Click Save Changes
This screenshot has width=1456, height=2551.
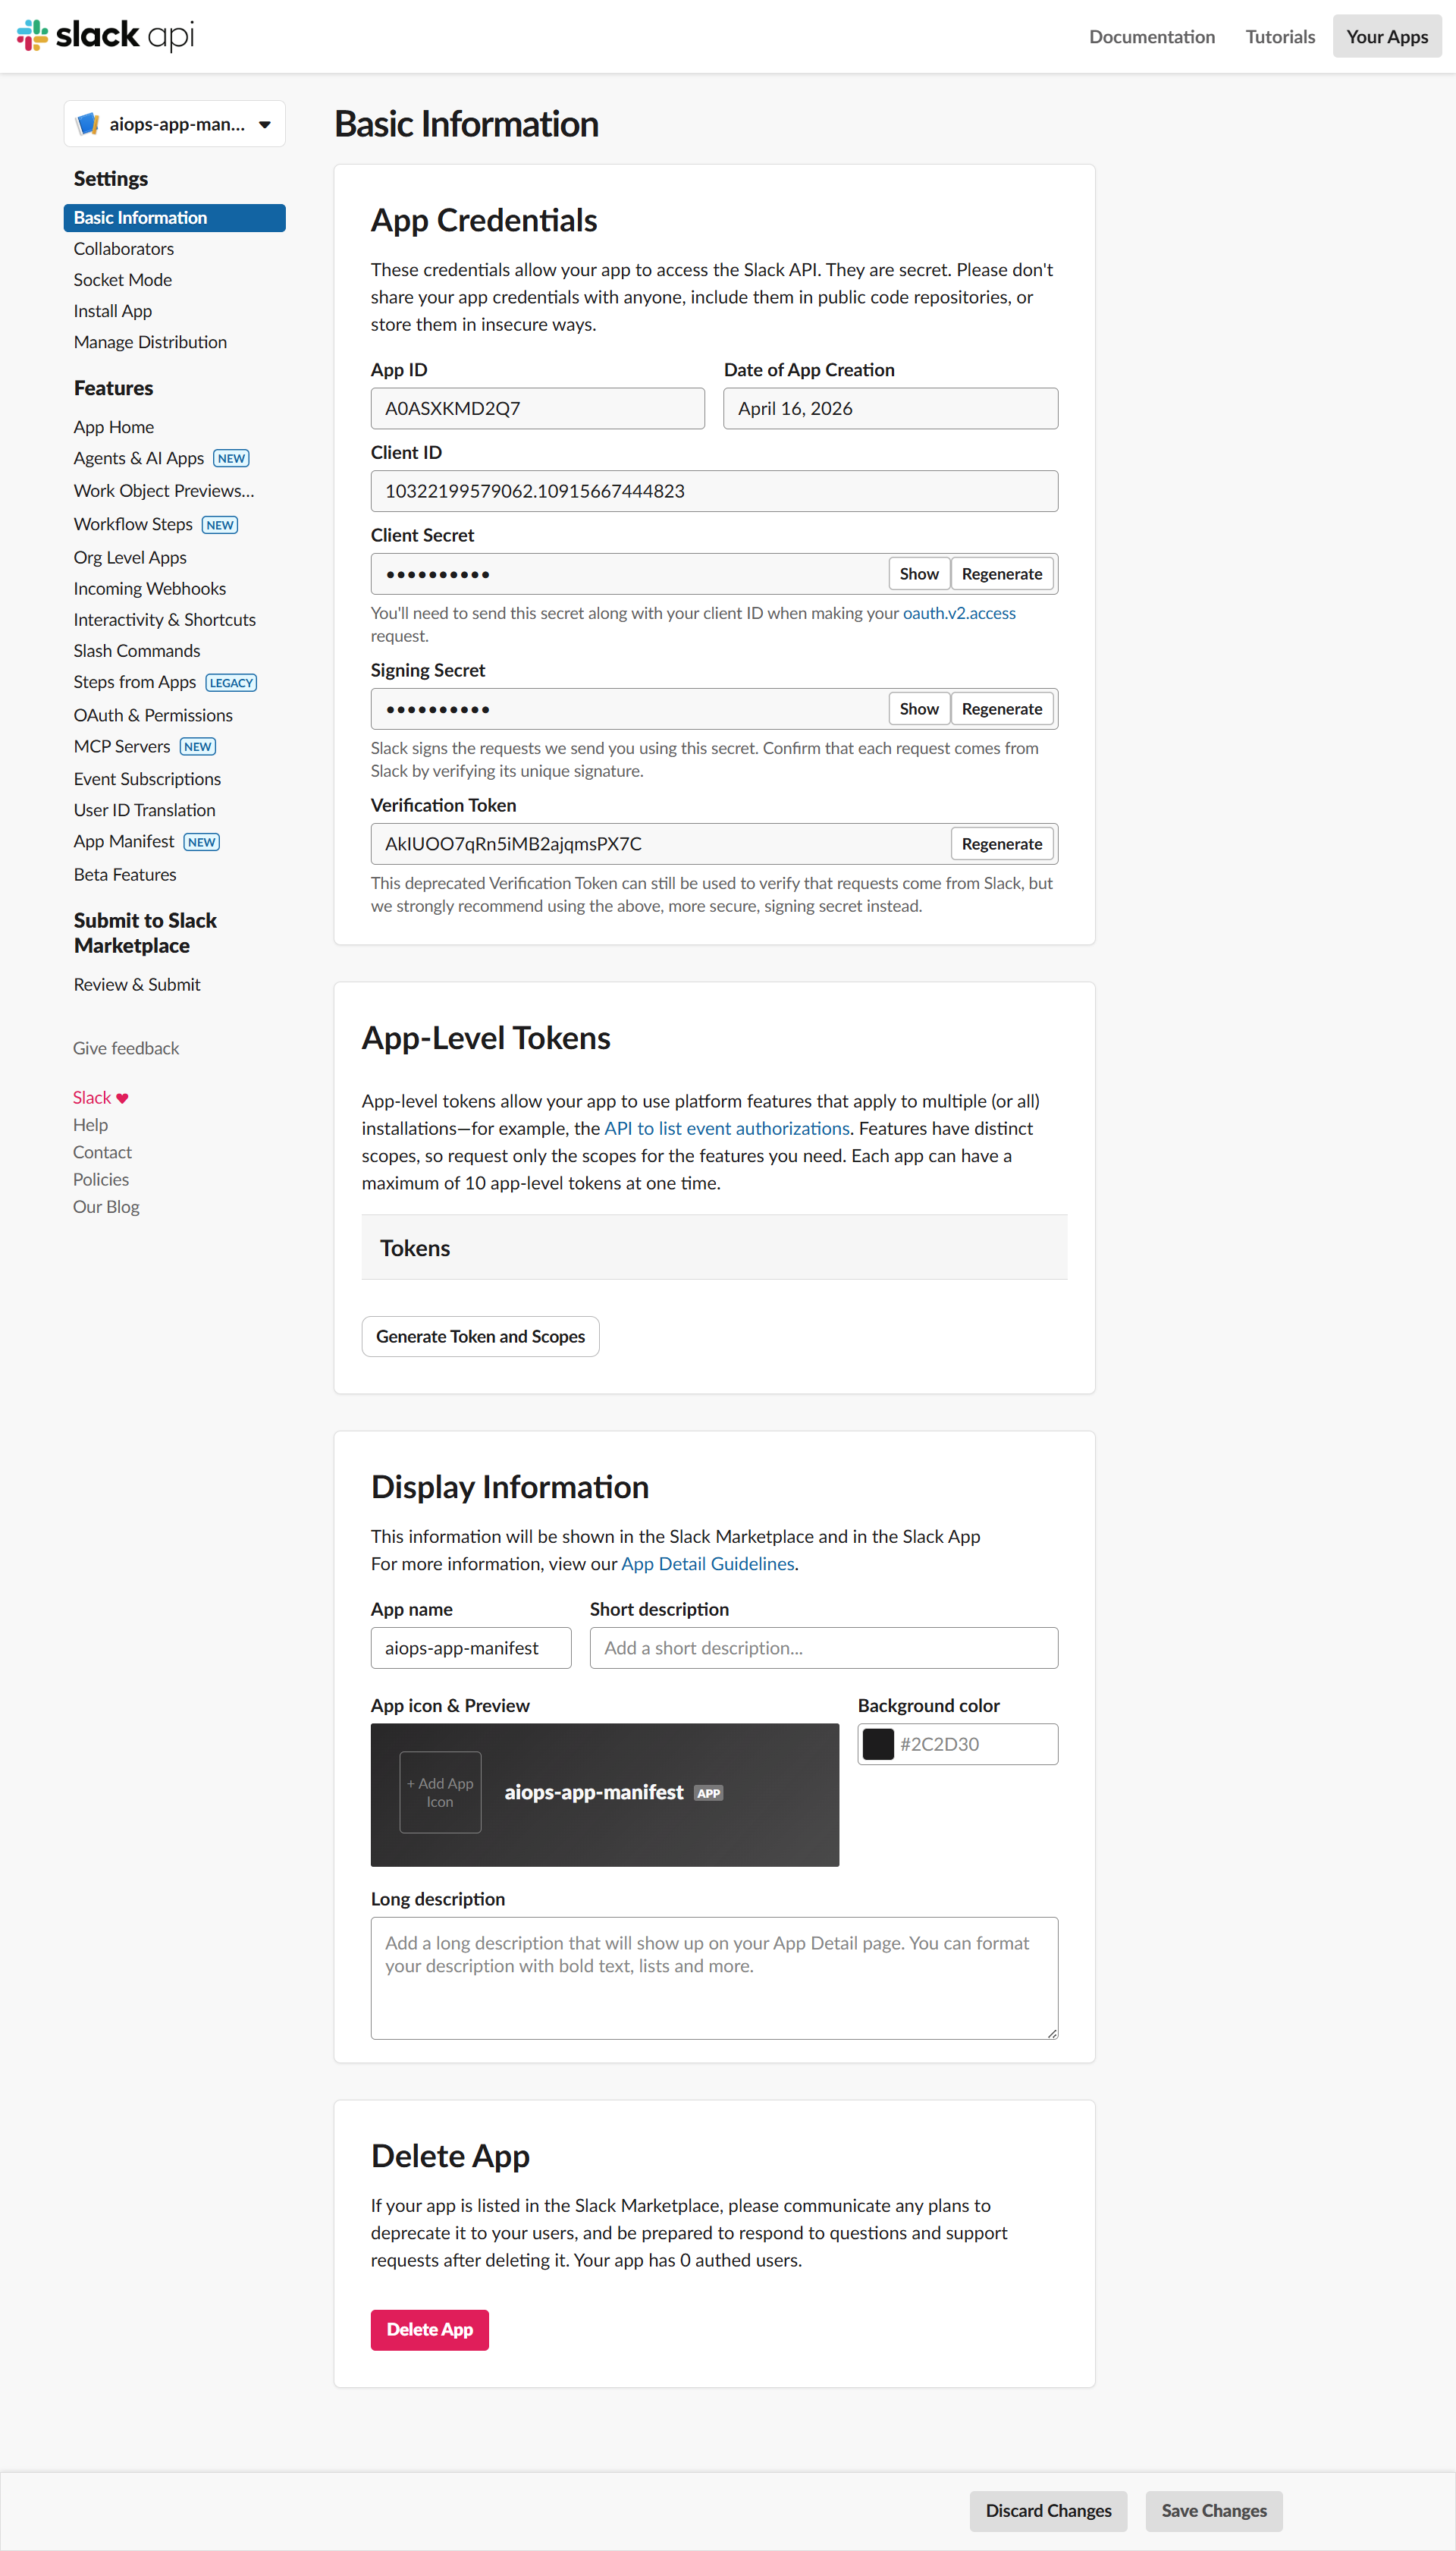pyautogui.click(x=1214, y=2511)
